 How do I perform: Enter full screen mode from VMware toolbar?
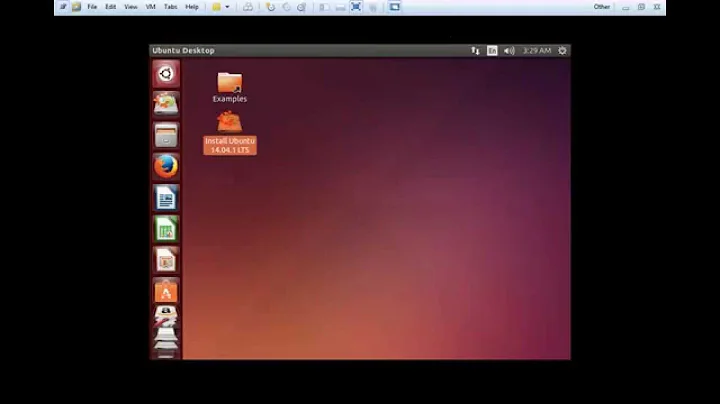pyautogui.click(x=356, y=7)
